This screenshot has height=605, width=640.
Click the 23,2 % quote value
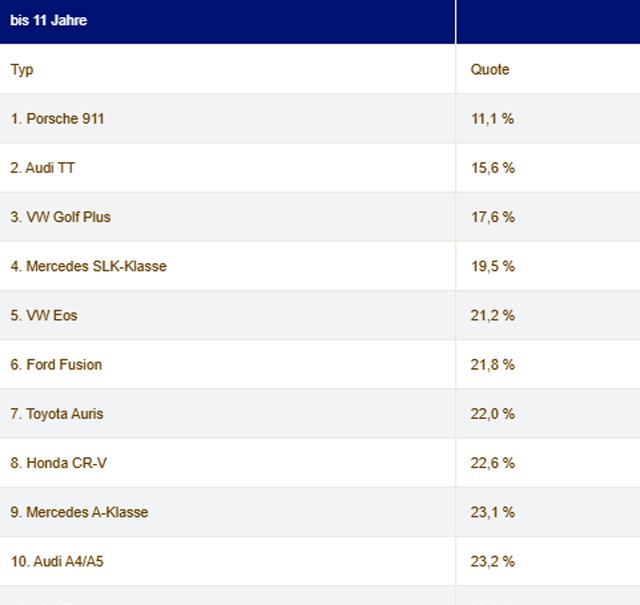[493, 561]
